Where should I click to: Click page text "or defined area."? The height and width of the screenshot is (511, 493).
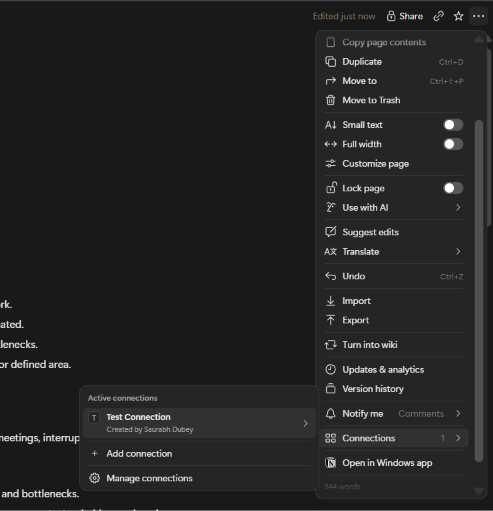click(35, 364)
